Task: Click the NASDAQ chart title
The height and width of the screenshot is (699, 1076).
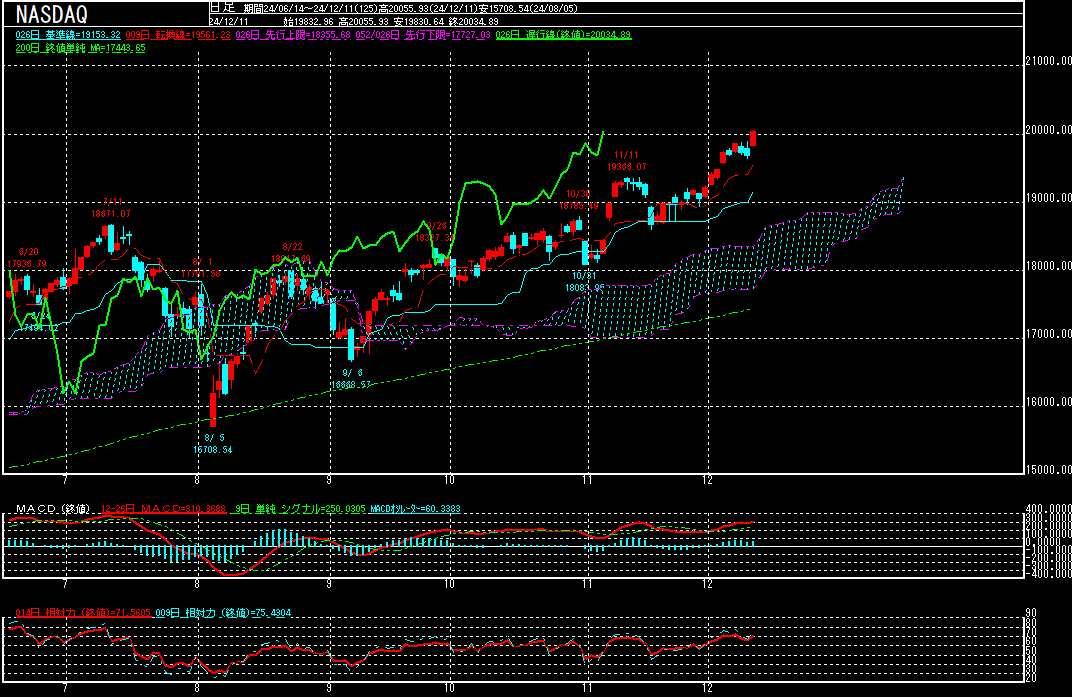Action: [51, 14]
